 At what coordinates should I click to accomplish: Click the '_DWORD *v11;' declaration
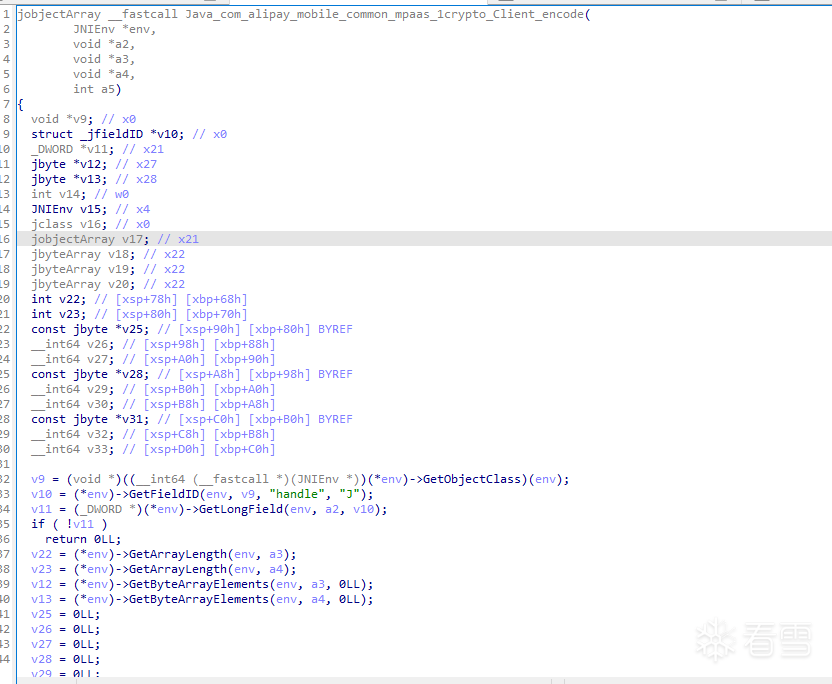coord(73,149)
